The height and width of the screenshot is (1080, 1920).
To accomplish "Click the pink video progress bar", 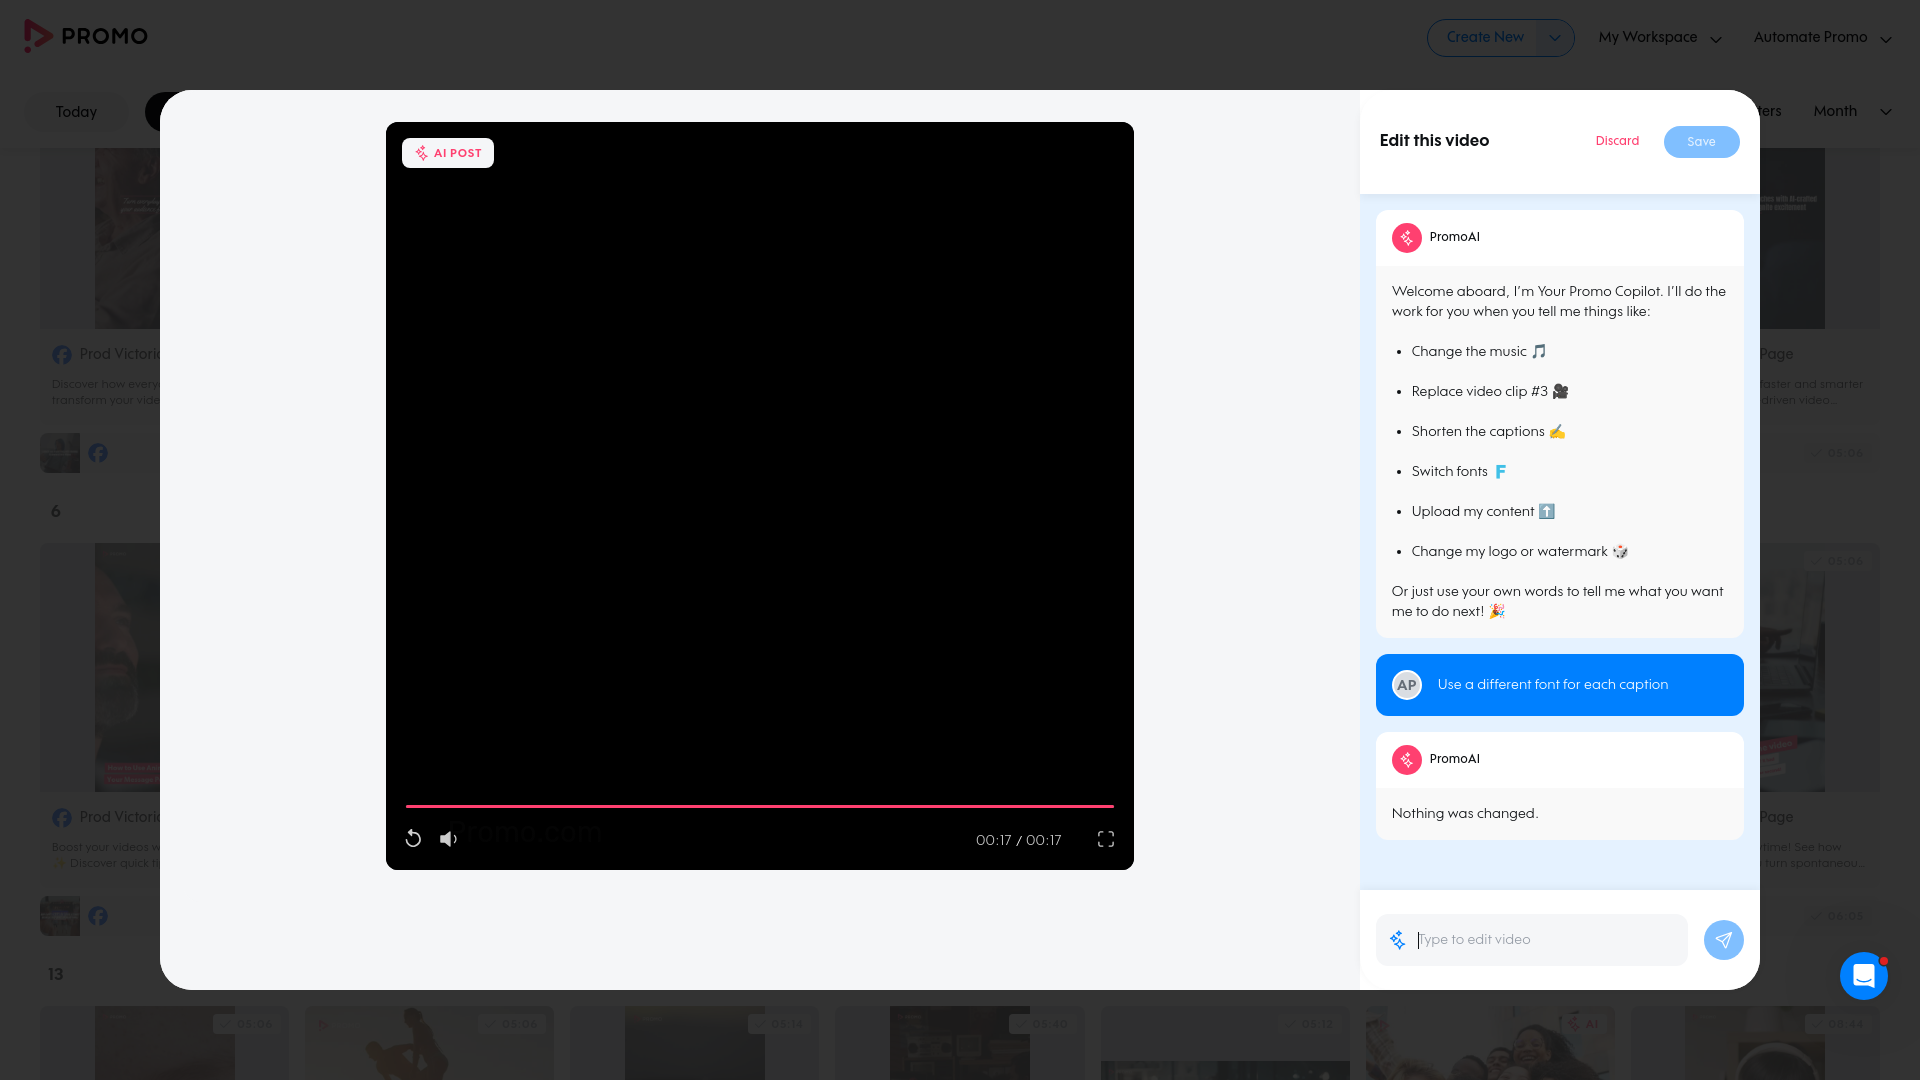I will pos(760,806).
